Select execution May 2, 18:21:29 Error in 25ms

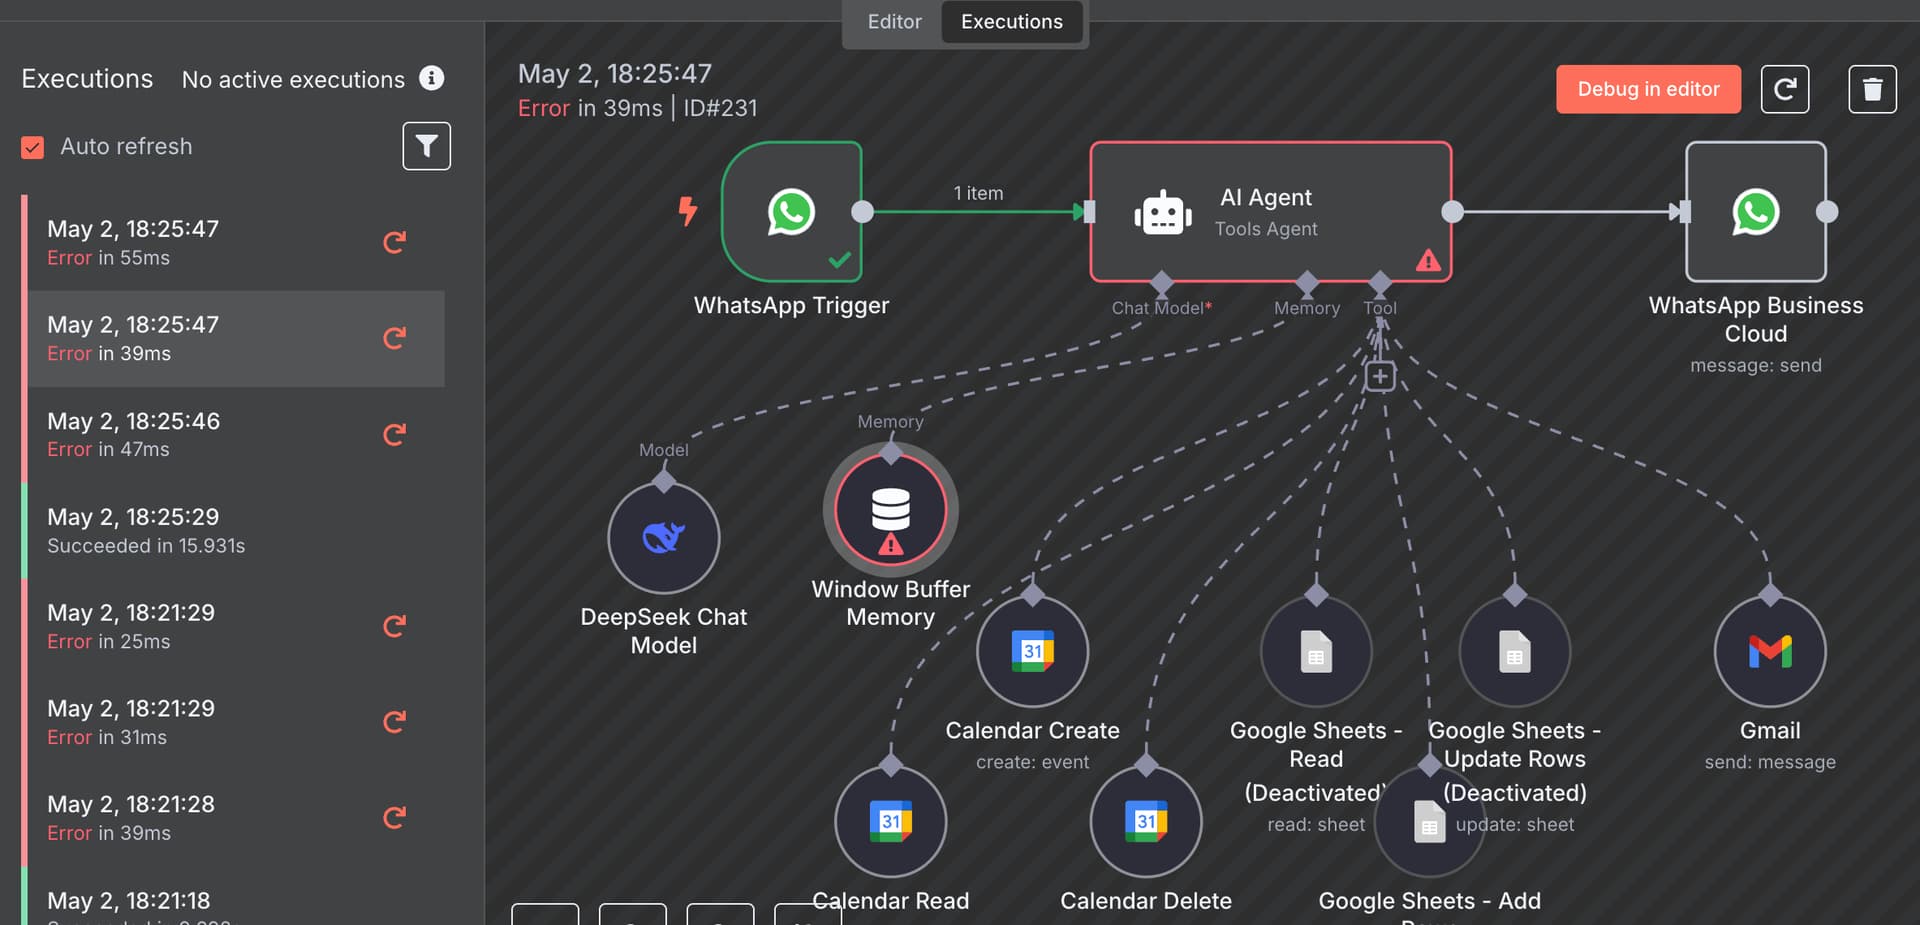[235, 626]
